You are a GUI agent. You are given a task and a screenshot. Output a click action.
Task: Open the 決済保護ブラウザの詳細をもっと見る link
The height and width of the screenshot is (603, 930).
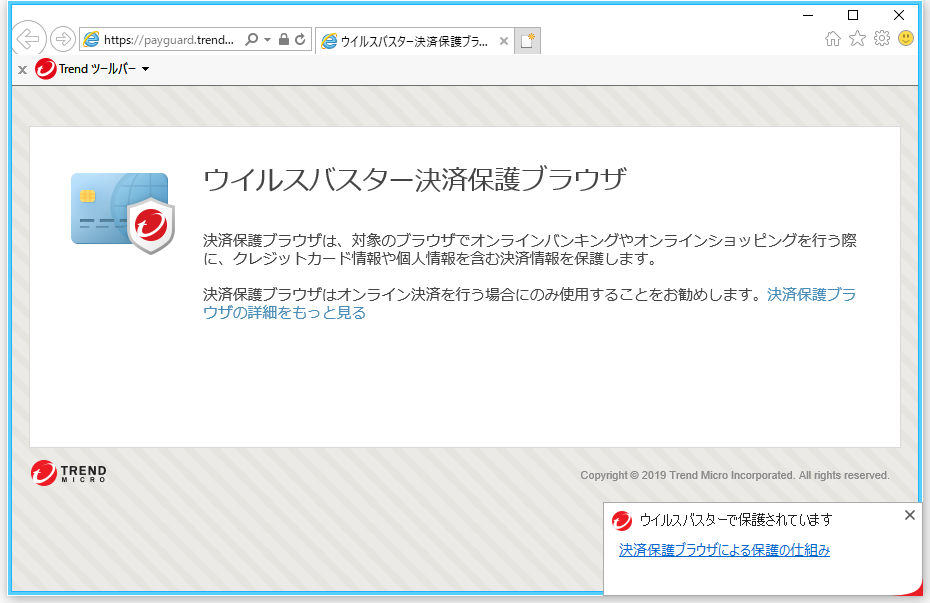(x=284, y=312)
